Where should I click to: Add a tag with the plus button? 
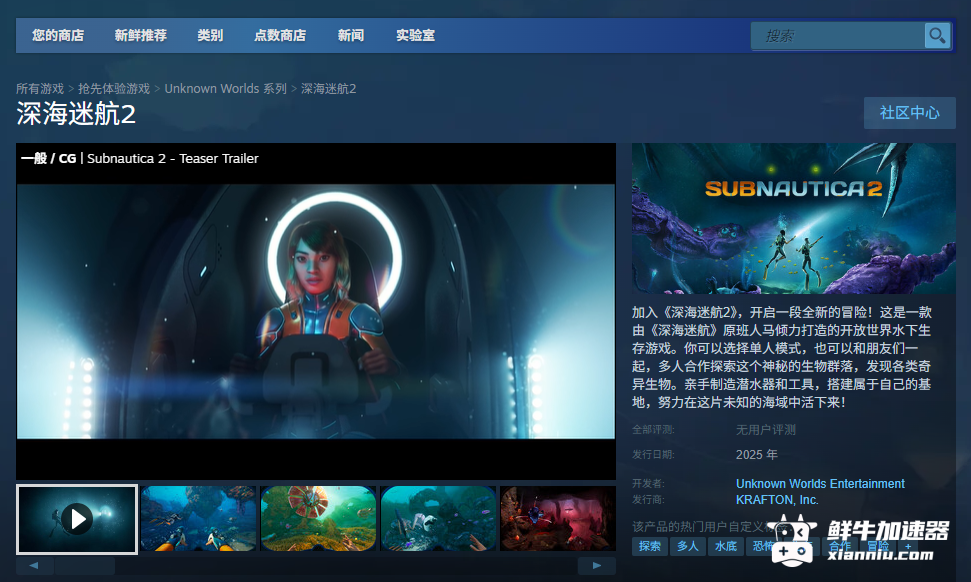click(x=908, y=546)
